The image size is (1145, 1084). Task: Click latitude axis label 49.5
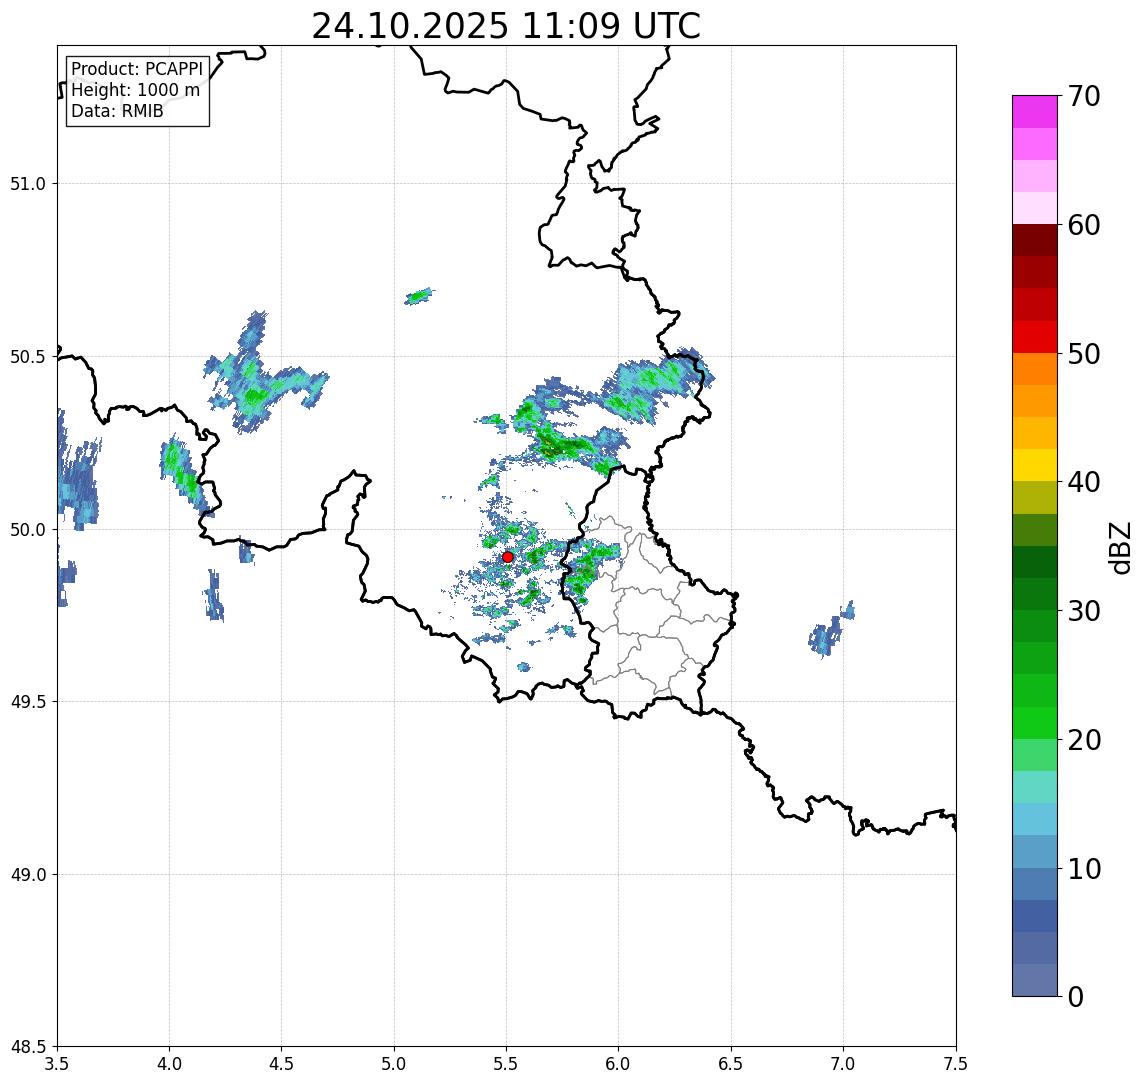28,702
